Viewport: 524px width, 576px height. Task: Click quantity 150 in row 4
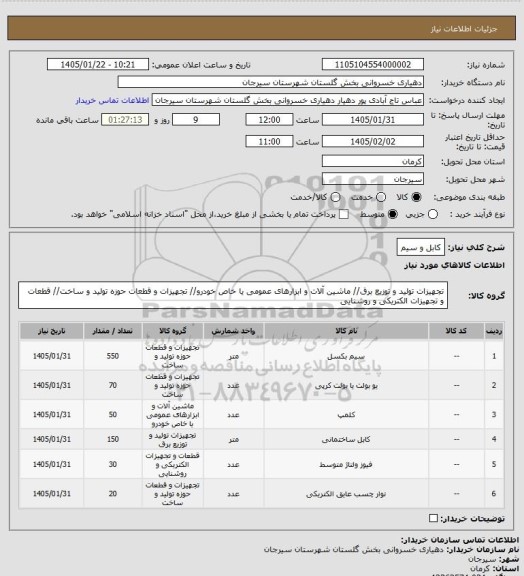click(112, 439)
